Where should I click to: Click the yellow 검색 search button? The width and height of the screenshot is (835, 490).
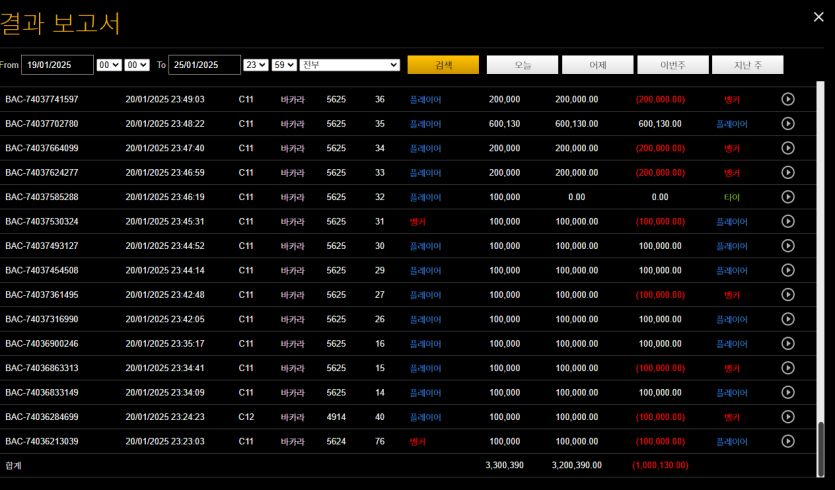(443, 65)
